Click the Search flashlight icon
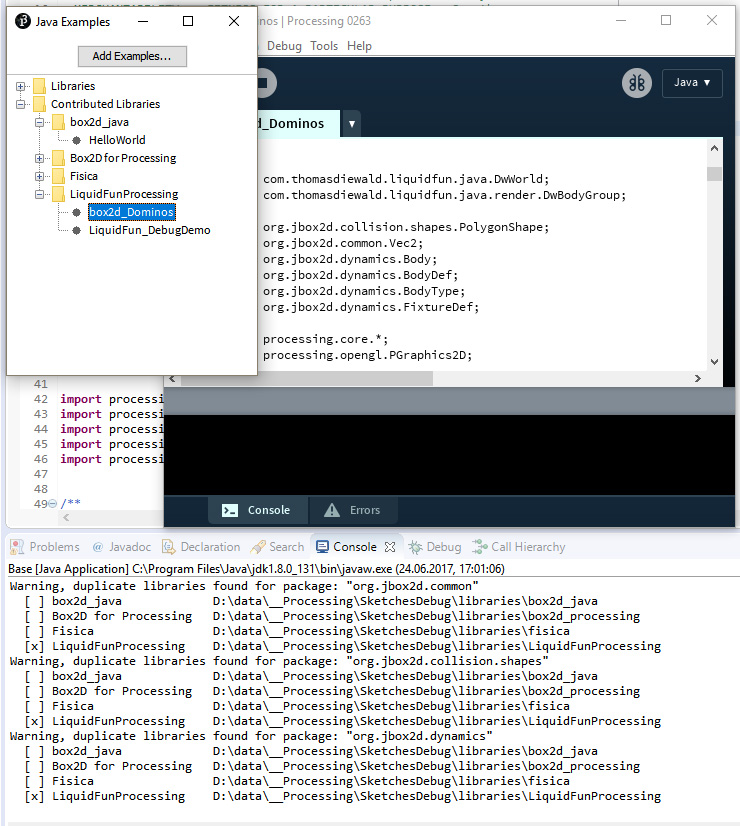 258,547
